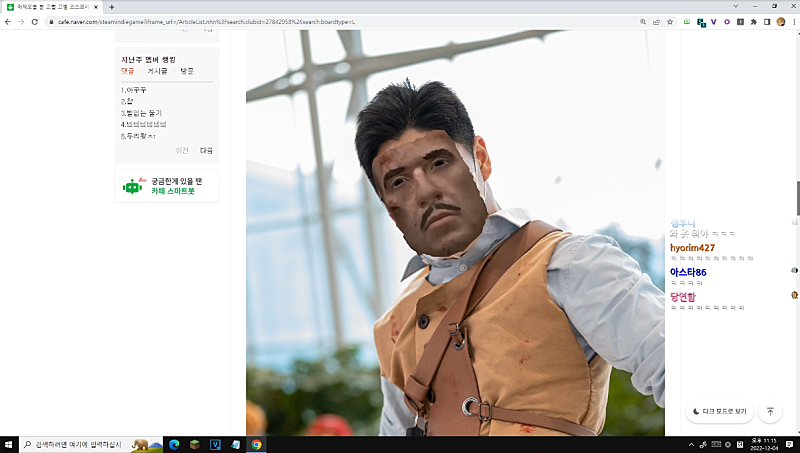Show hidden system tray icons

(x=692, y=444)
